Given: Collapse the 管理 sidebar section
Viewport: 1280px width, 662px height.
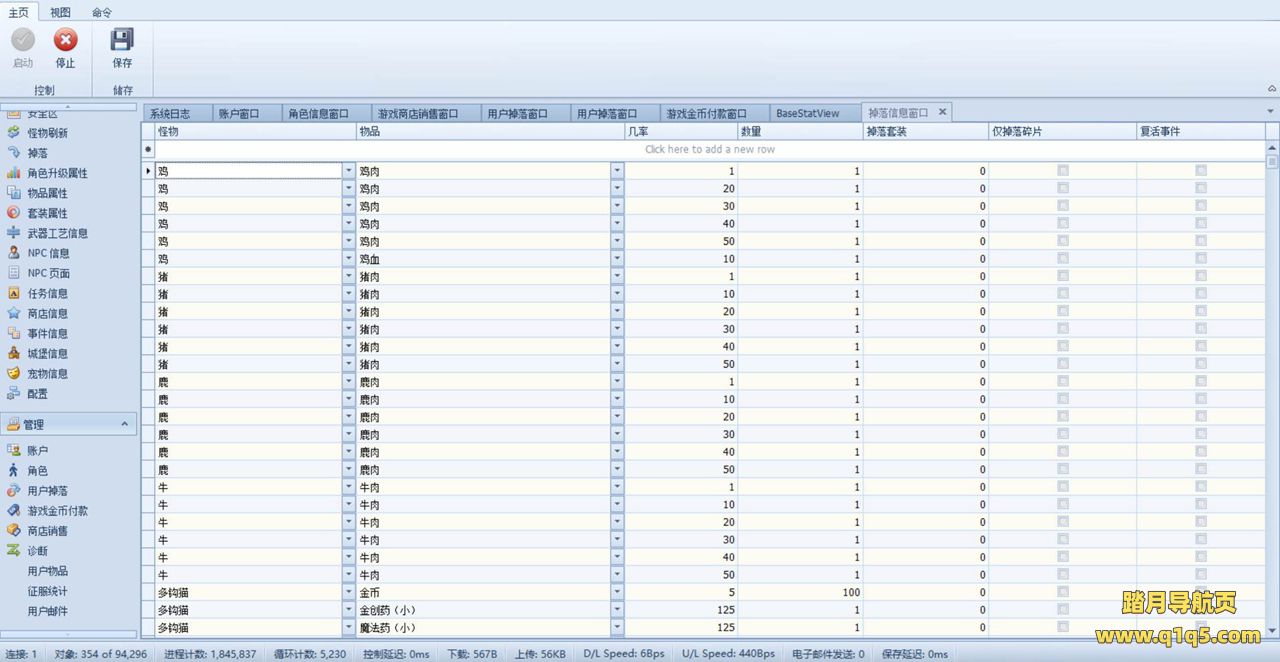Looking at the screenshot, I should pyautogui.click(x=125, y=424).
